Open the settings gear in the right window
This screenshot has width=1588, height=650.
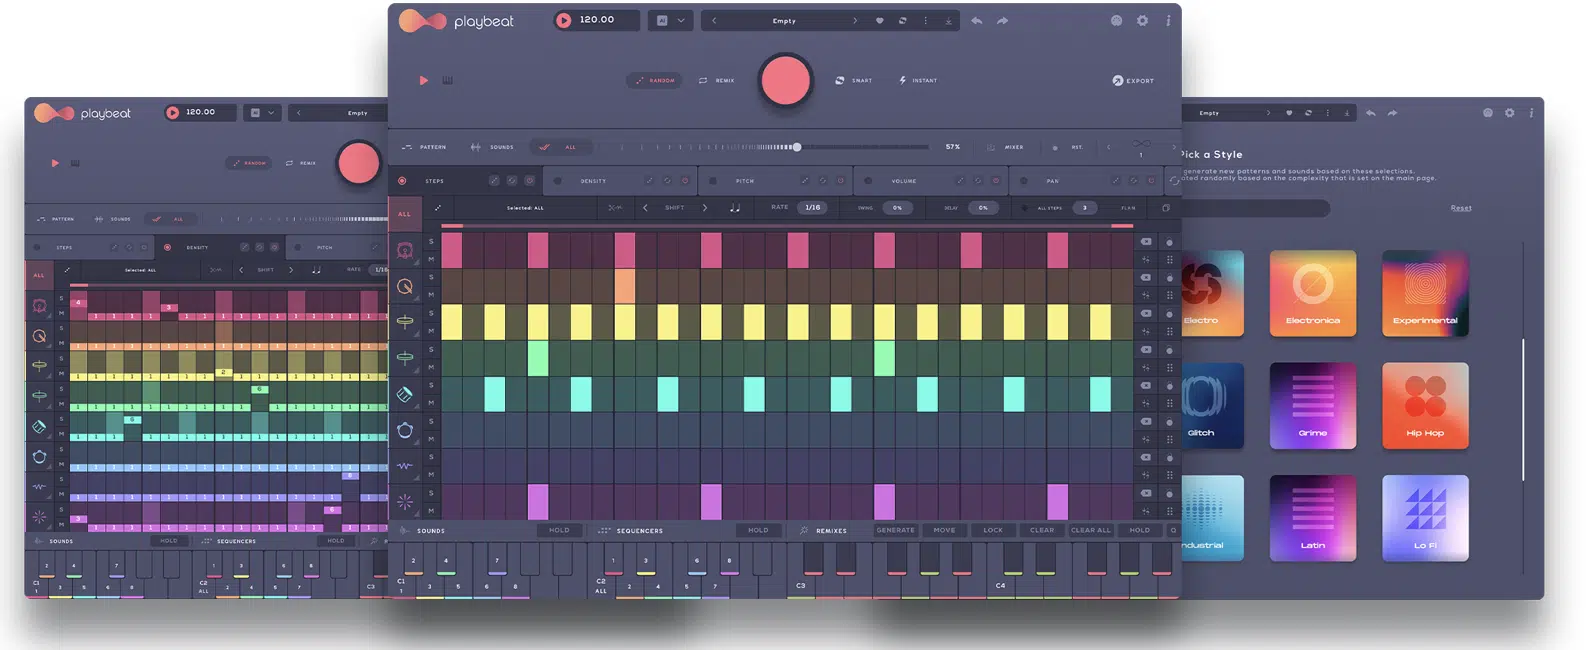(x=1510, y=113)
